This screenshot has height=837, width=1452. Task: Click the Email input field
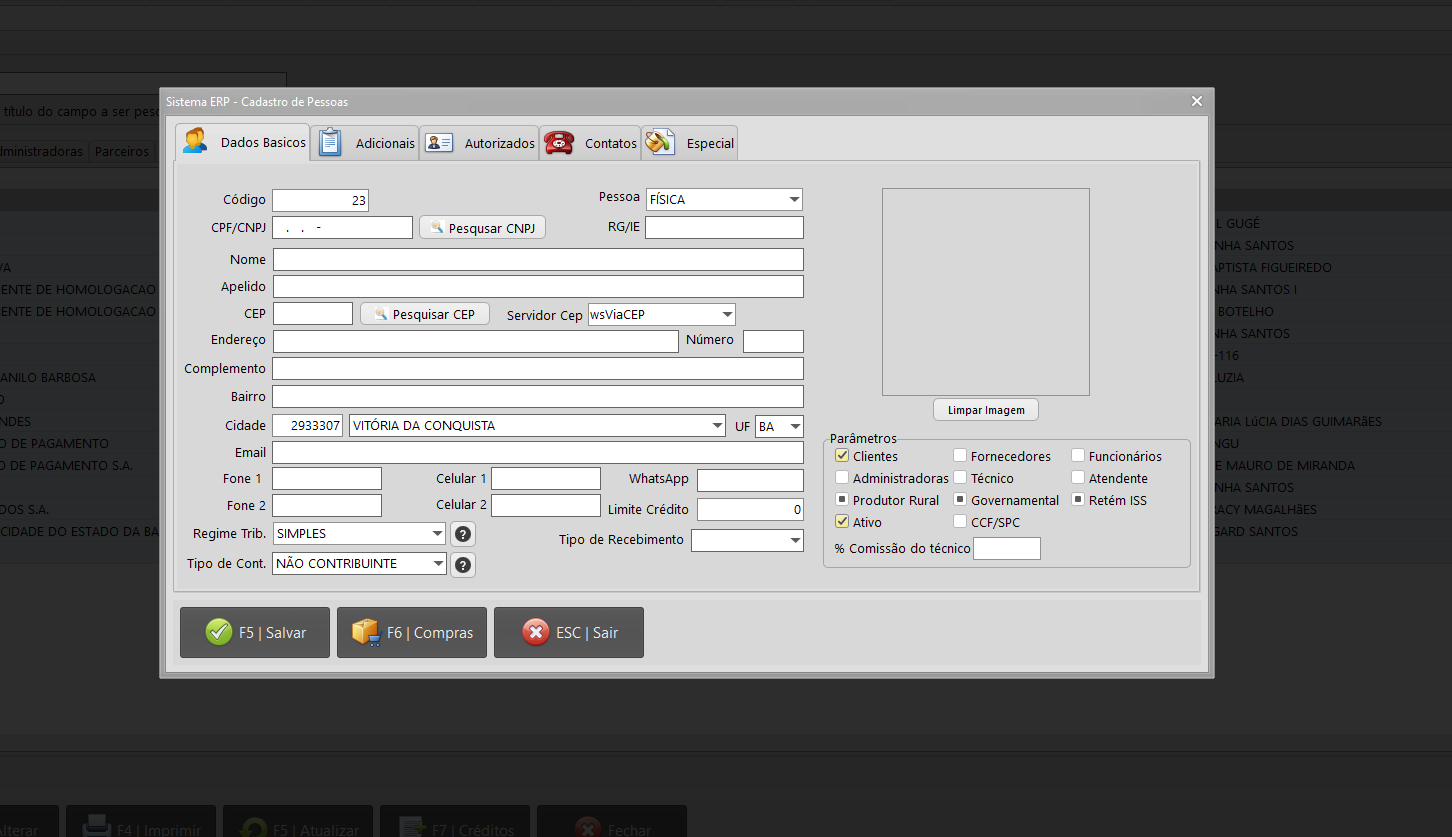(538, 453)
